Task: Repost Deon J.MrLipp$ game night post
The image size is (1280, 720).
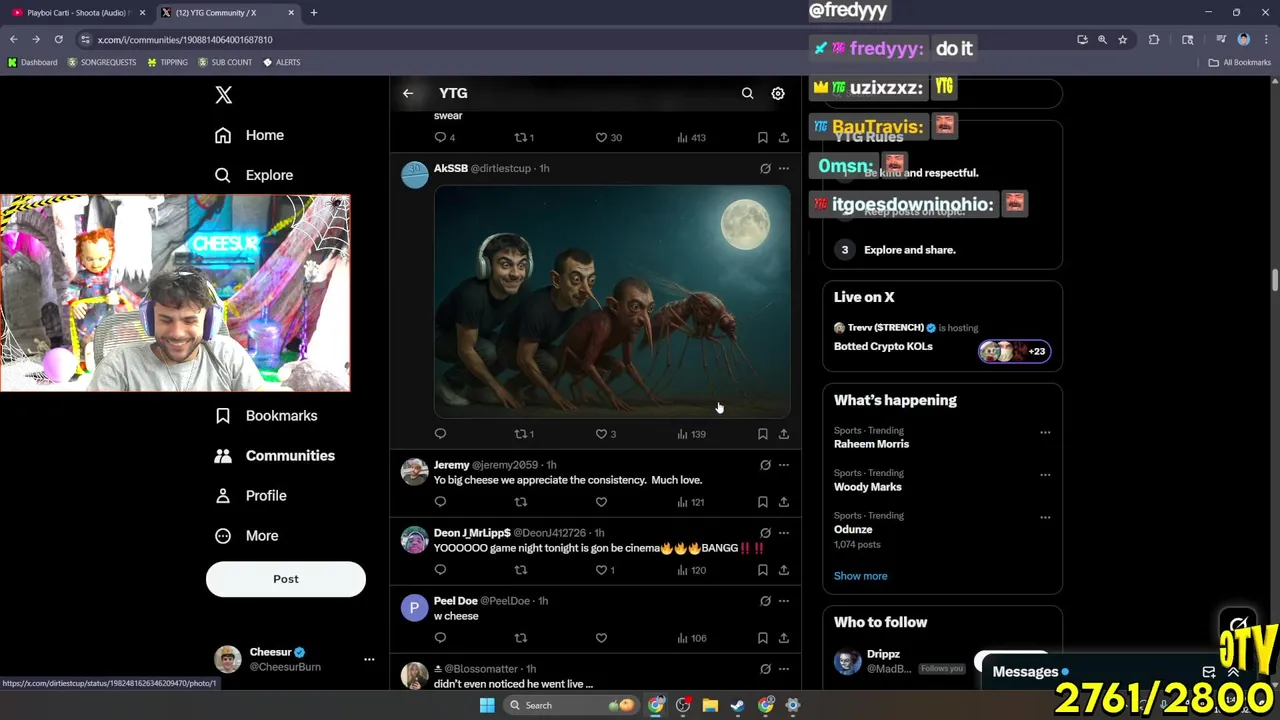Action: pyautogui.click(x=520, y=569)
